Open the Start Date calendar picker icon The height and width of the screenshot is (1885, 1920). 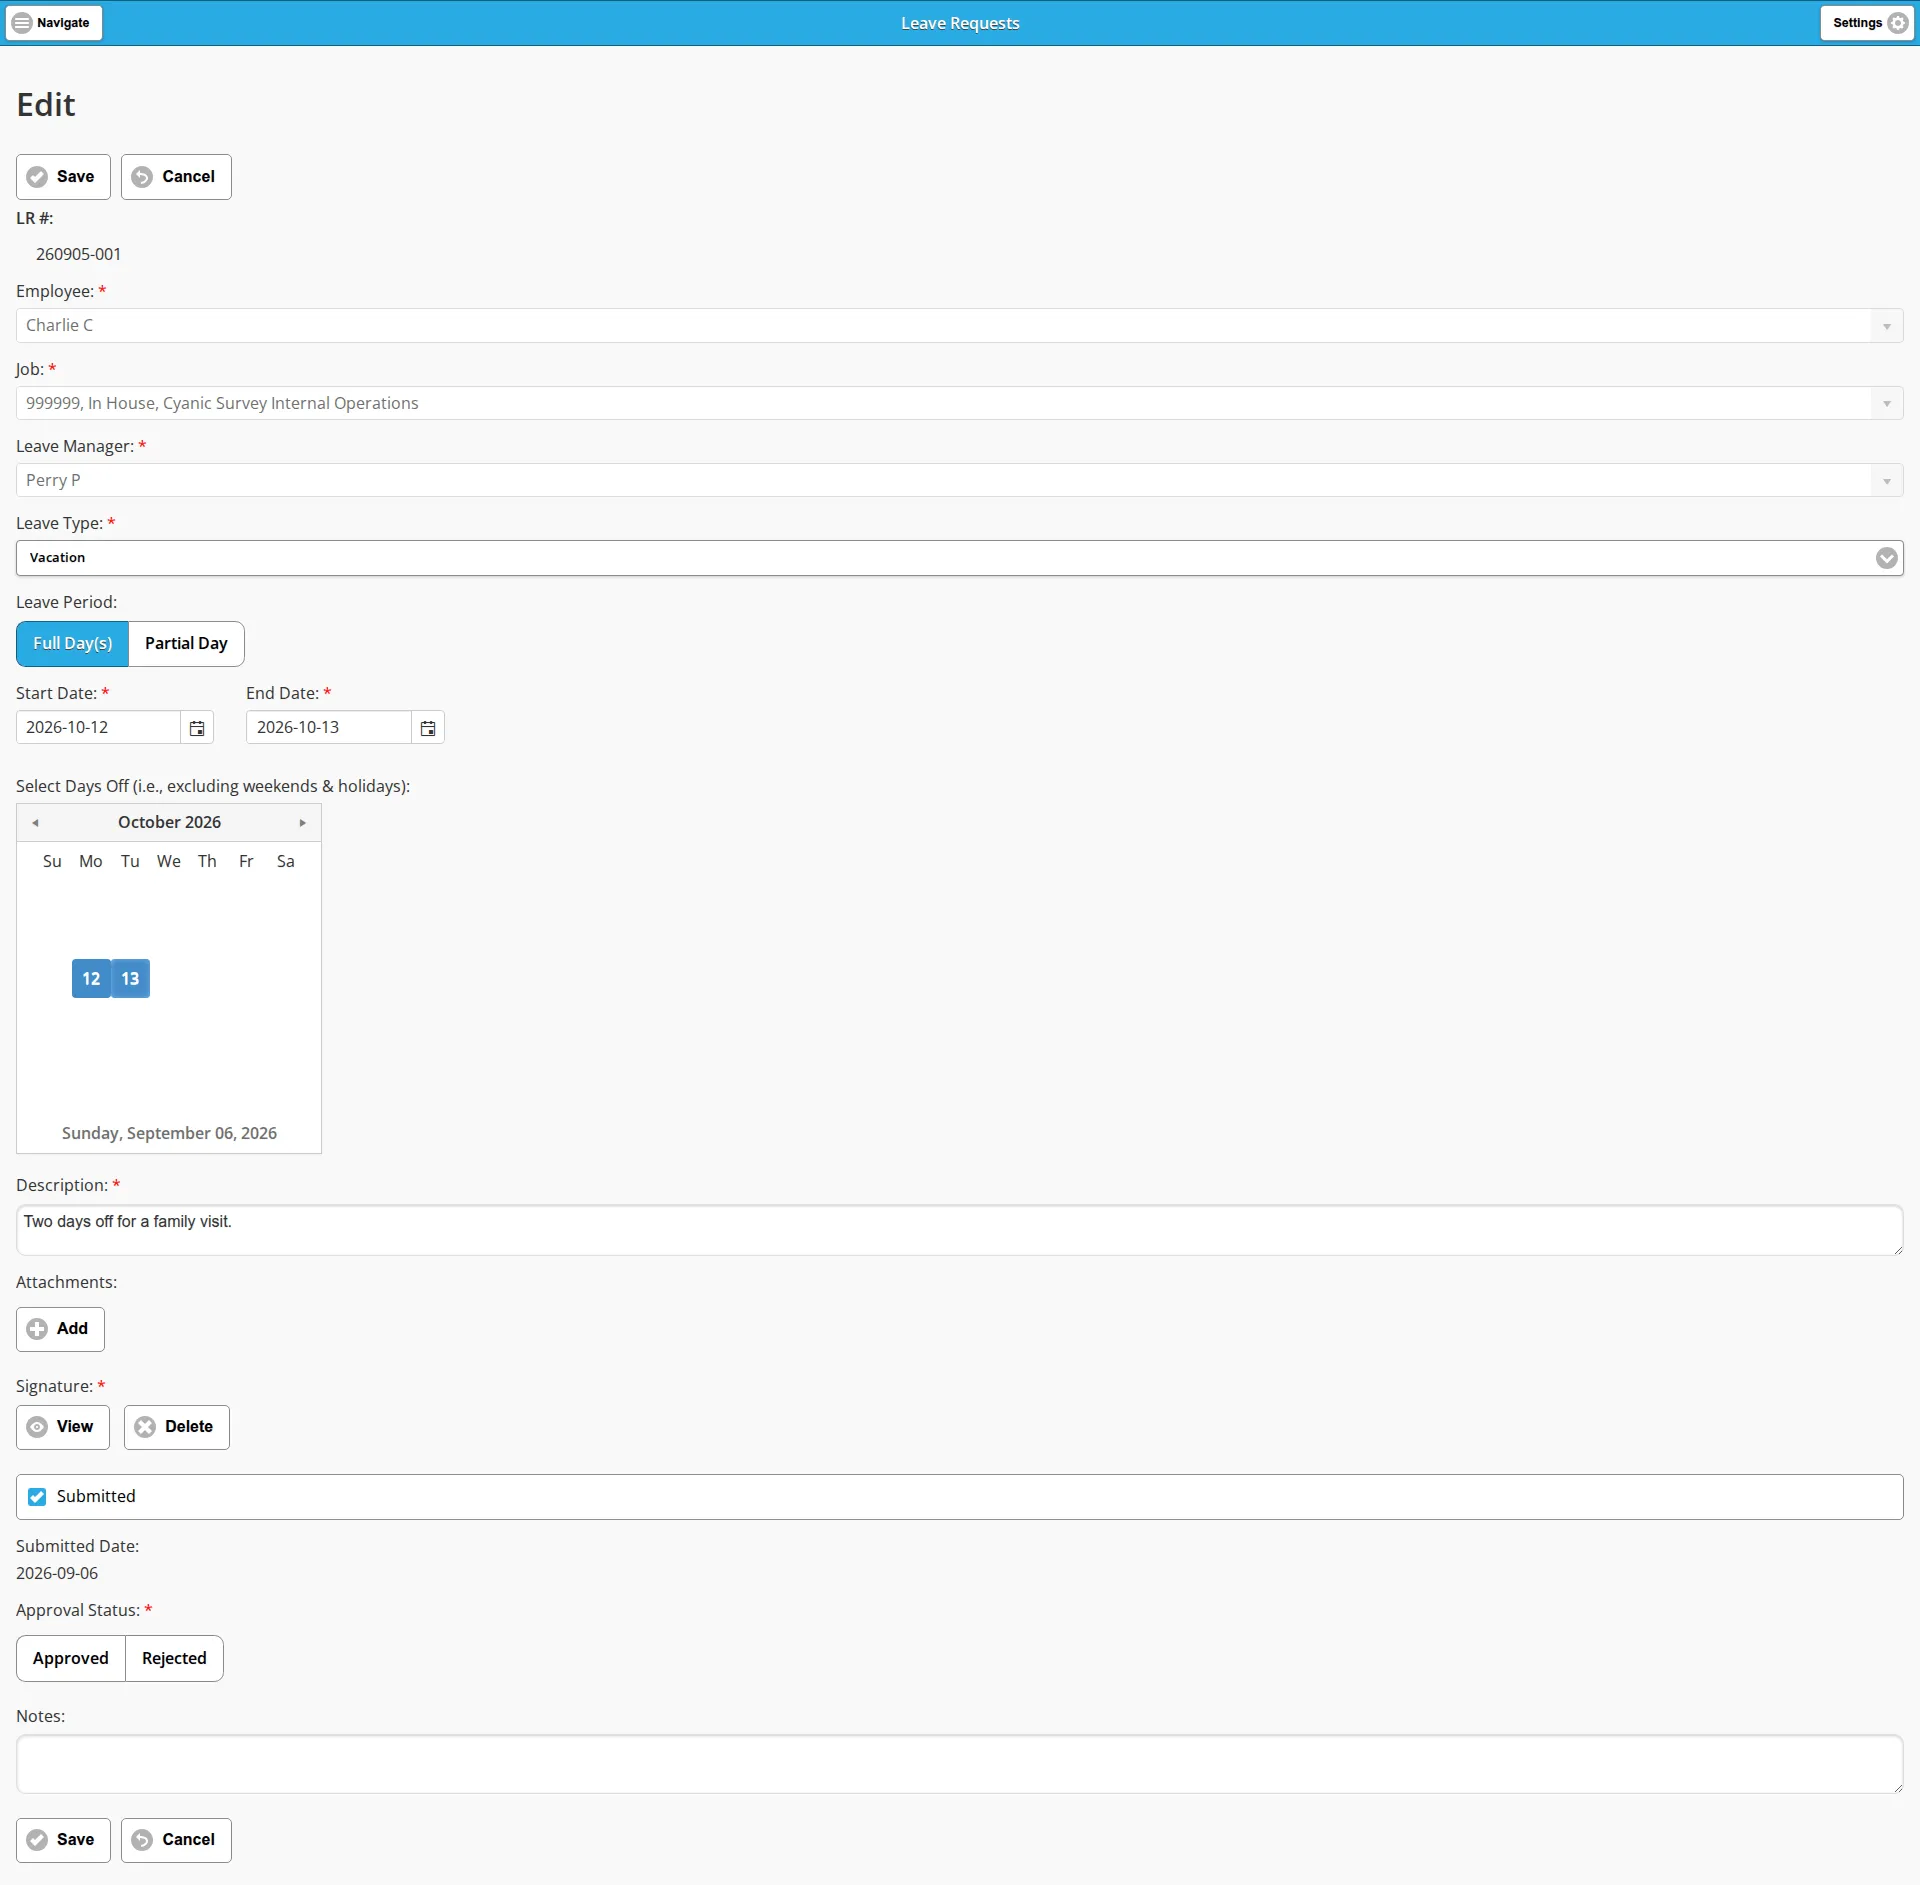point(197,728)
